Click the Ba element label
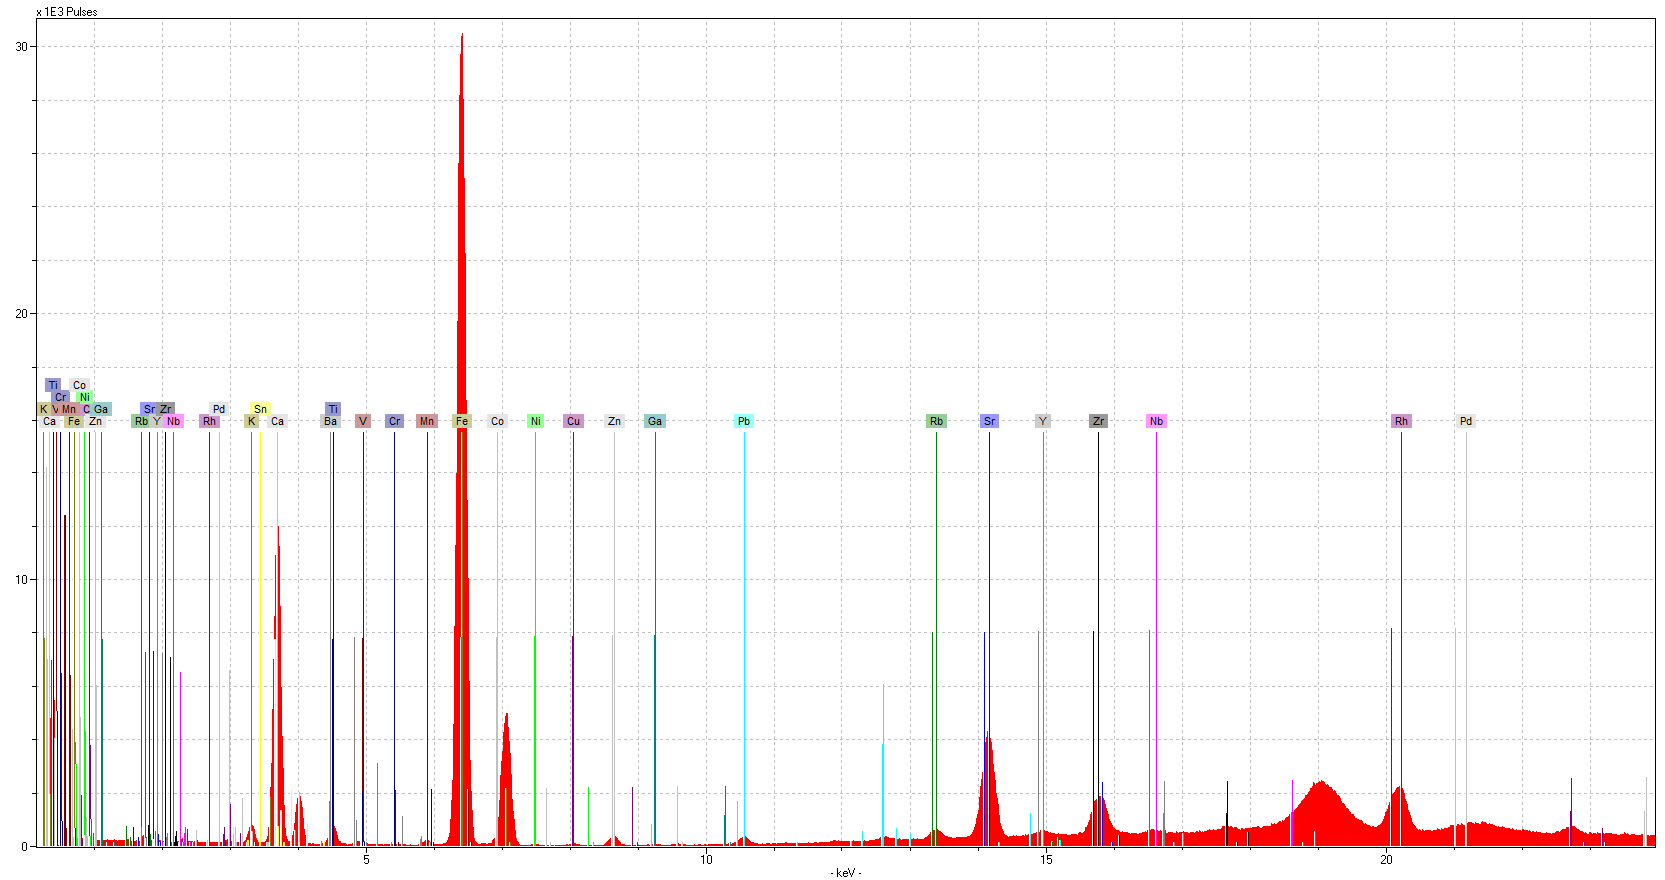Screen dimensions: 1665x880 tap(330, 421)
